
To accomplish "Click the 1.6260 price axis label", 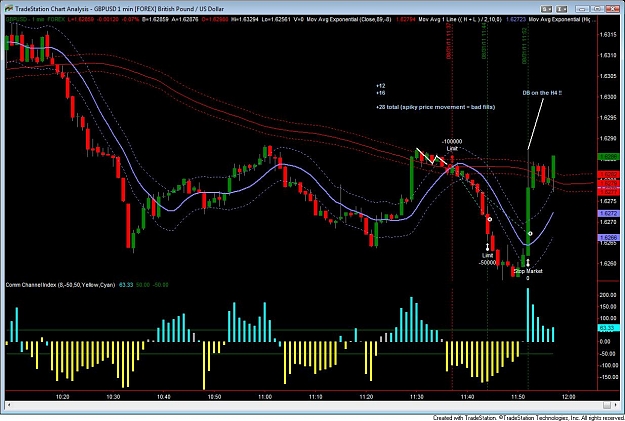I will tap(607, 264).
